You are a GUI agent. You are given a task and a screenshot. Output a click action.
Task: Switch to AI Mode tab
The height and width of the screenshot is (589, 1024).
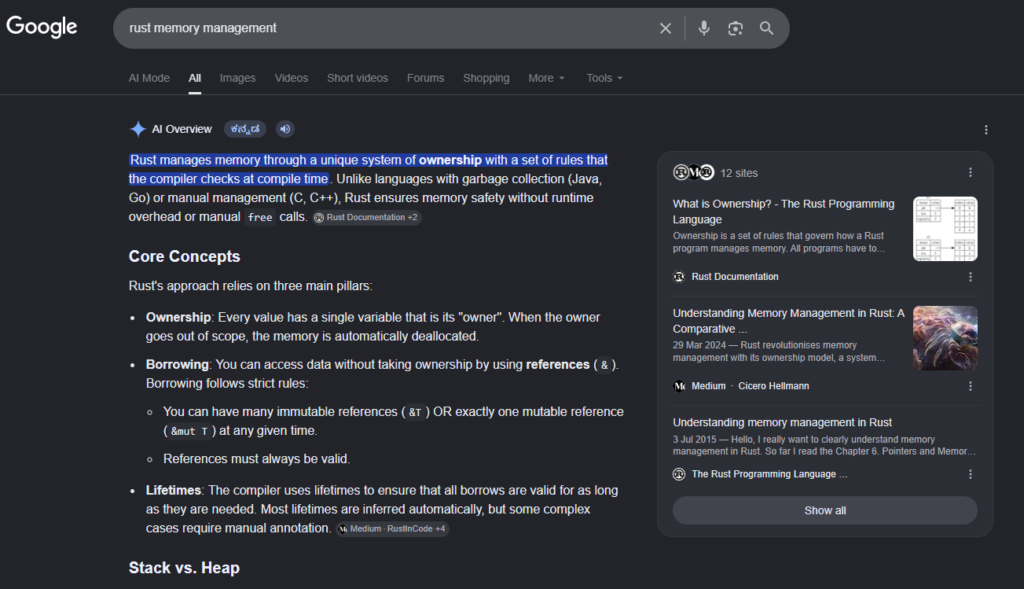point(149,78)
